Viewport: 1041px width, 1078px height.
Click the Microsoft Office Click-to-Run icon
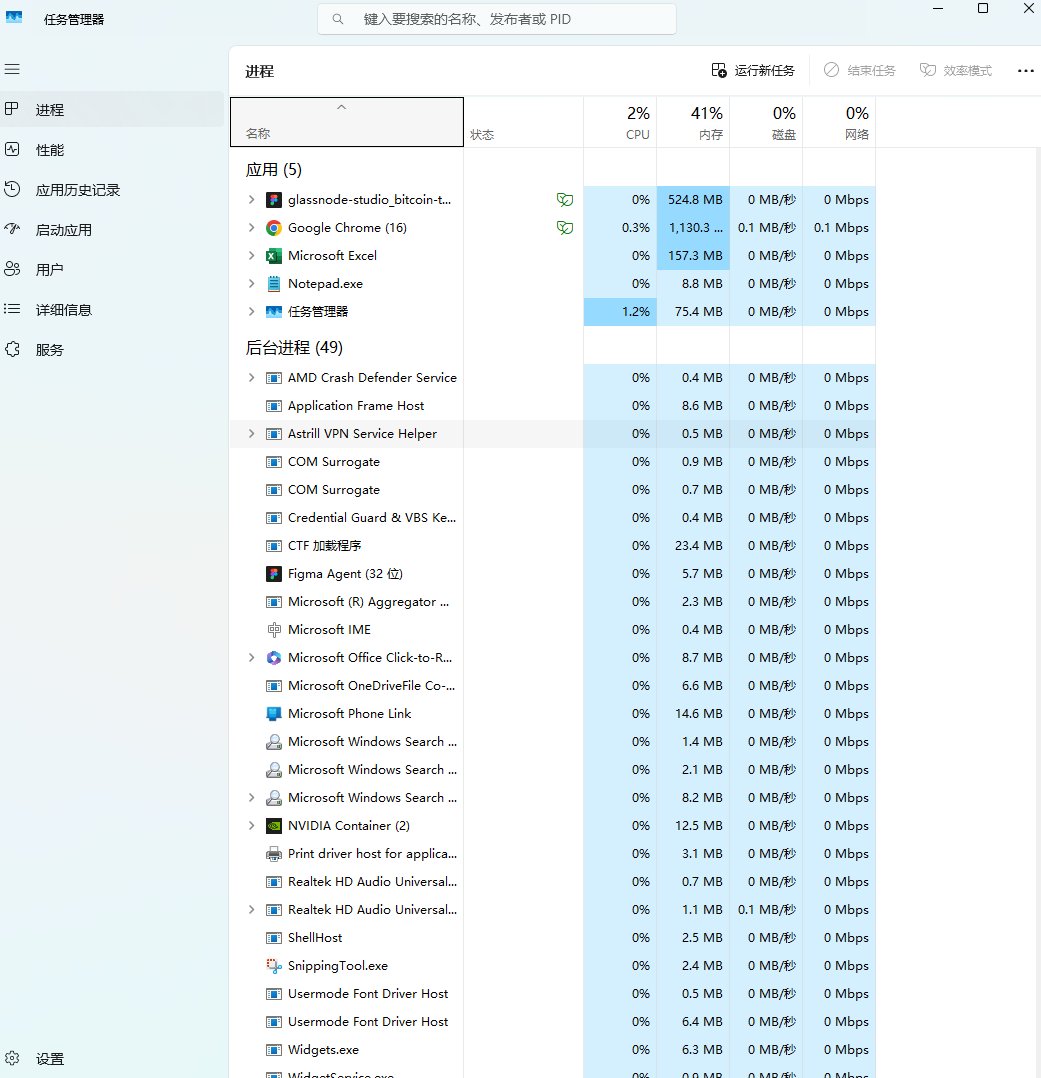pos(274,658)
